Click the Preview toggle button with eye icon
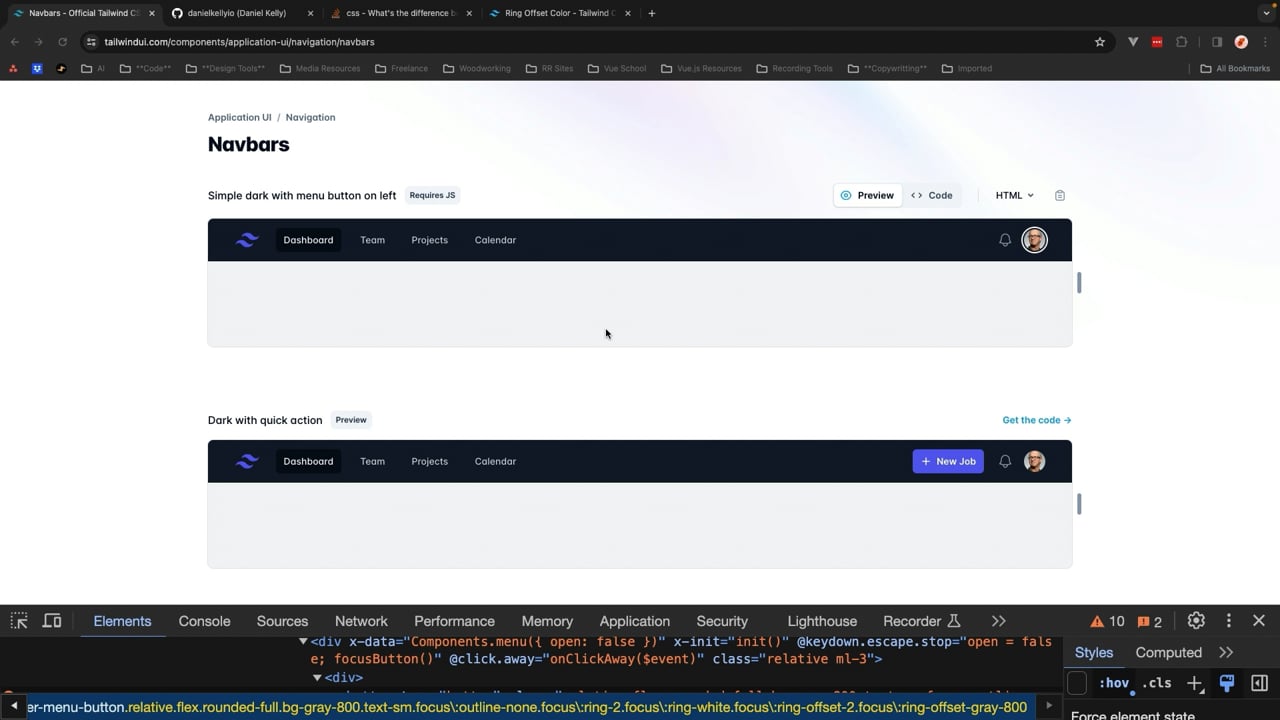1280x720 pixels. pyautogui.click(x=867, y=195)
